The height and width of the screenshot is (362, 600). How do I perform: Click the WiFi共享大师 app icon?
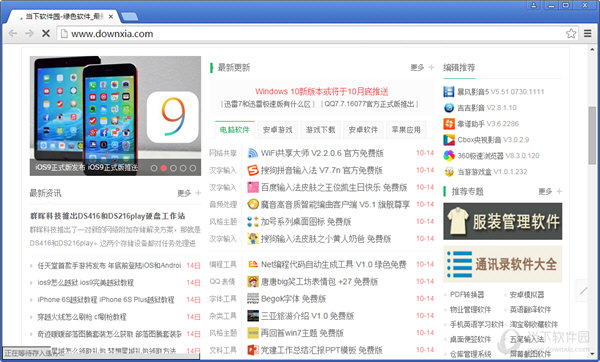pos(253,153)
